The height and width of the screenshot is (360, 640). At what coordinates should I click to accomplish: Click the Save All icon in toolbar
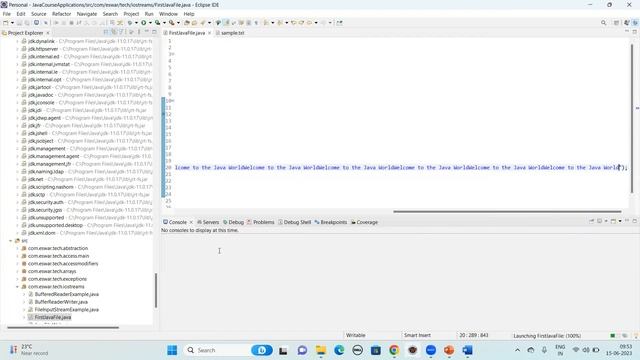point(27,23)
